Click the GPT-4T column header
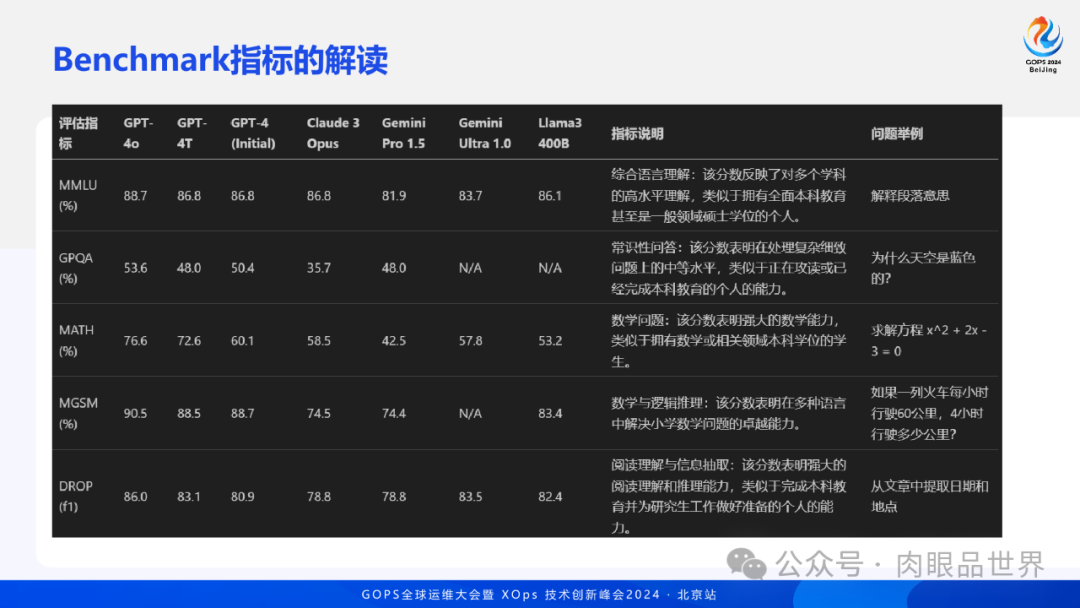This screenshot has height=608, width=1080. [x=191, y=133]
